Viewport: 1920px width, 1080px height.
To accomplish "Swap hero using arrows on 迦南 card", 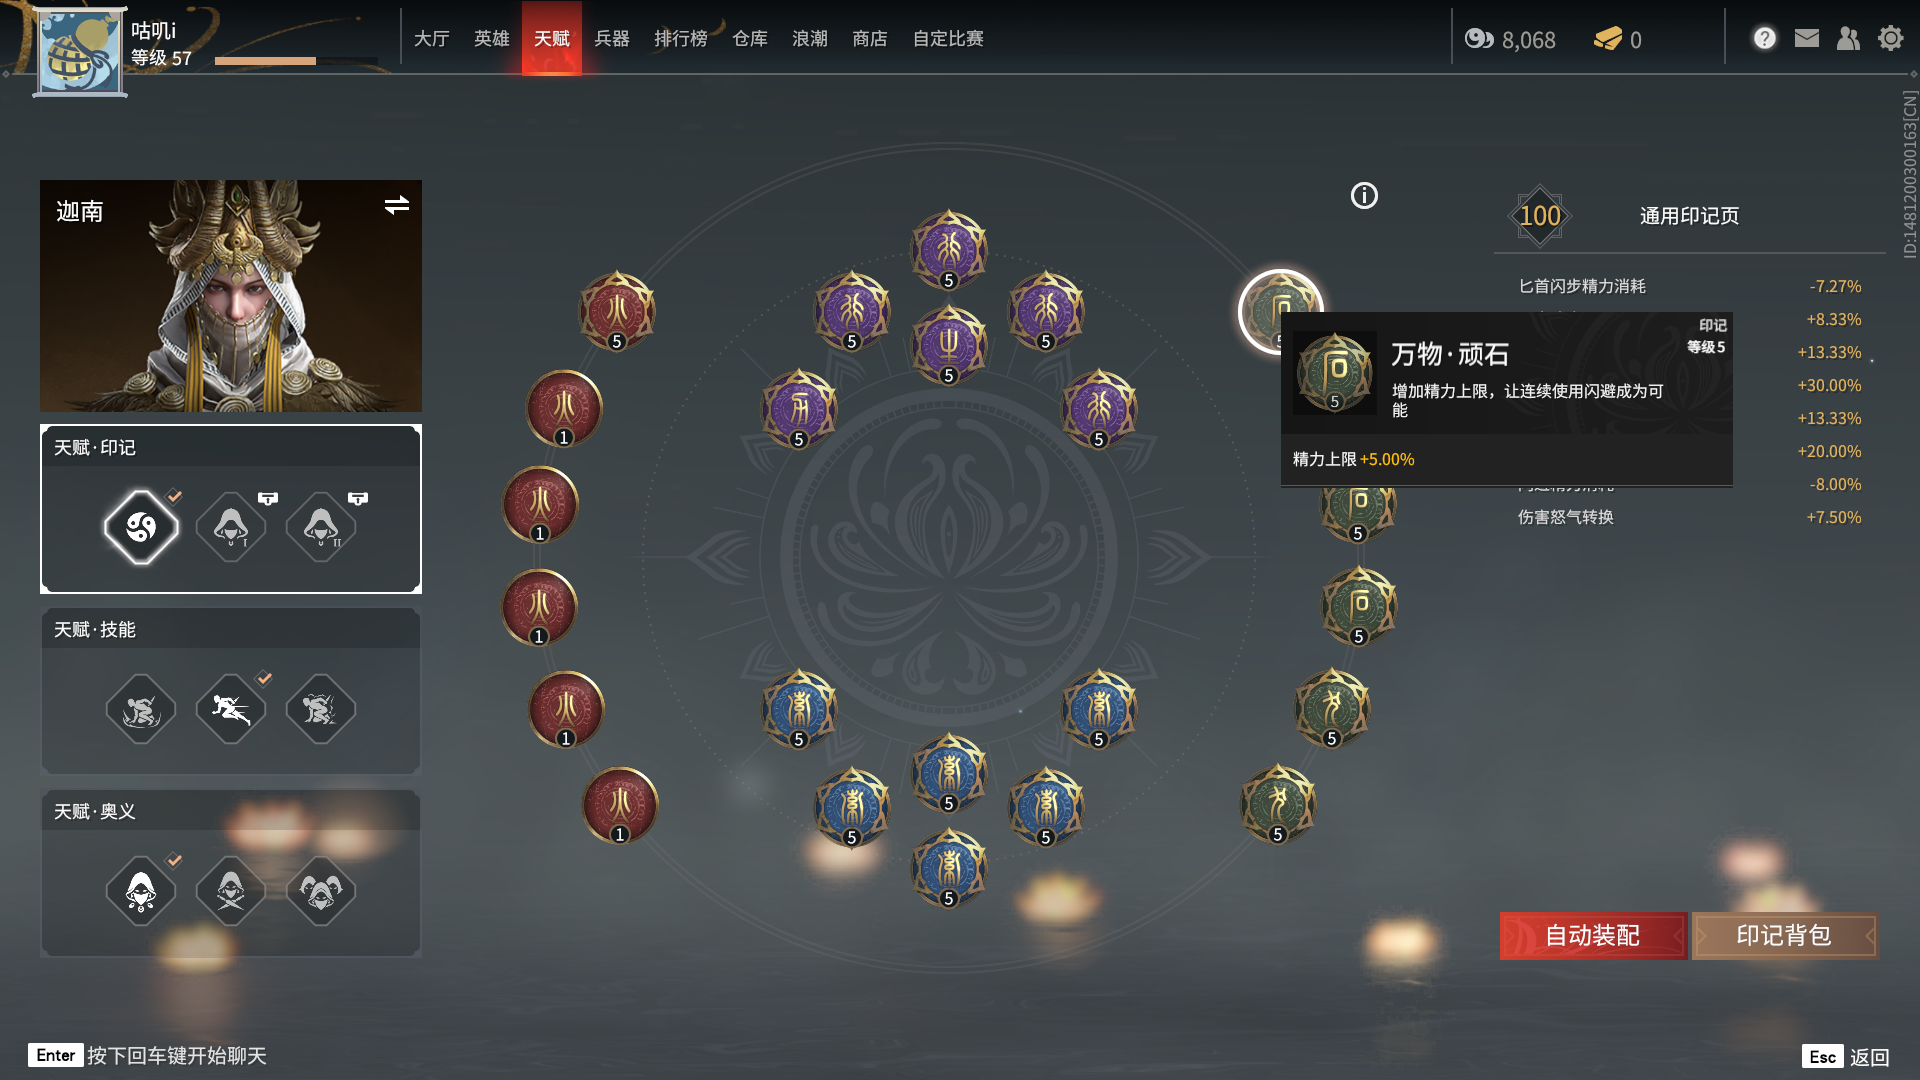I will click(x=397, y=205).
